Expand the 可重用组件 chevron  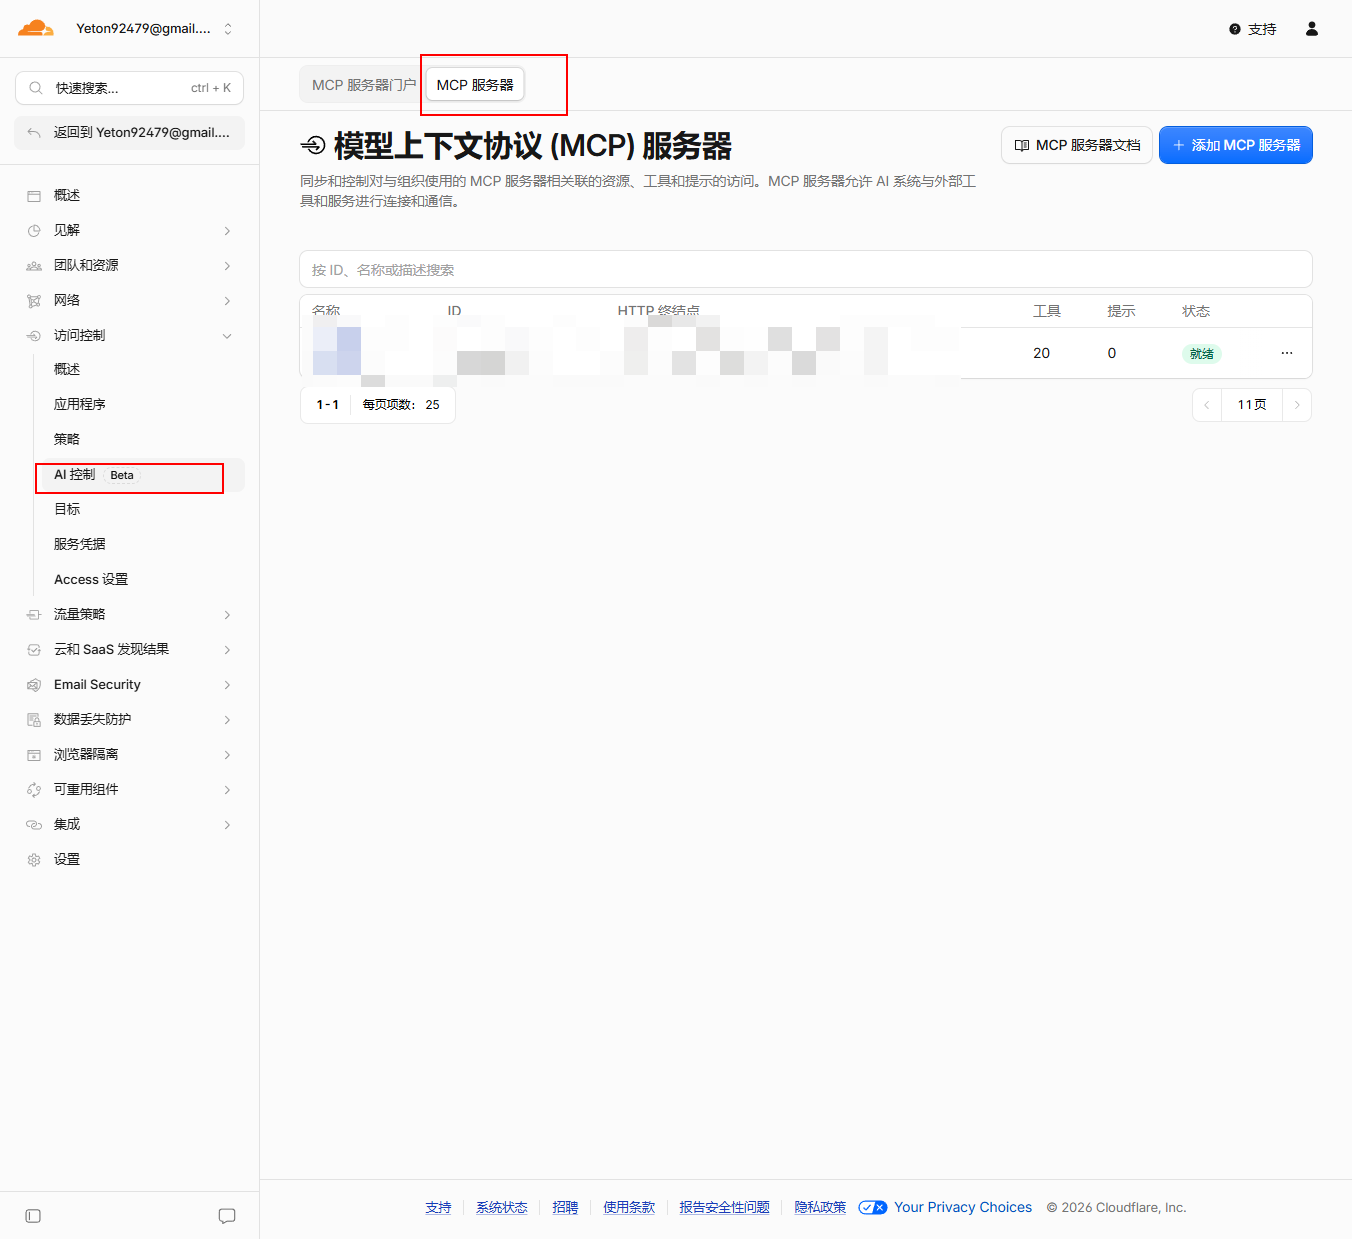coord(227,790)
